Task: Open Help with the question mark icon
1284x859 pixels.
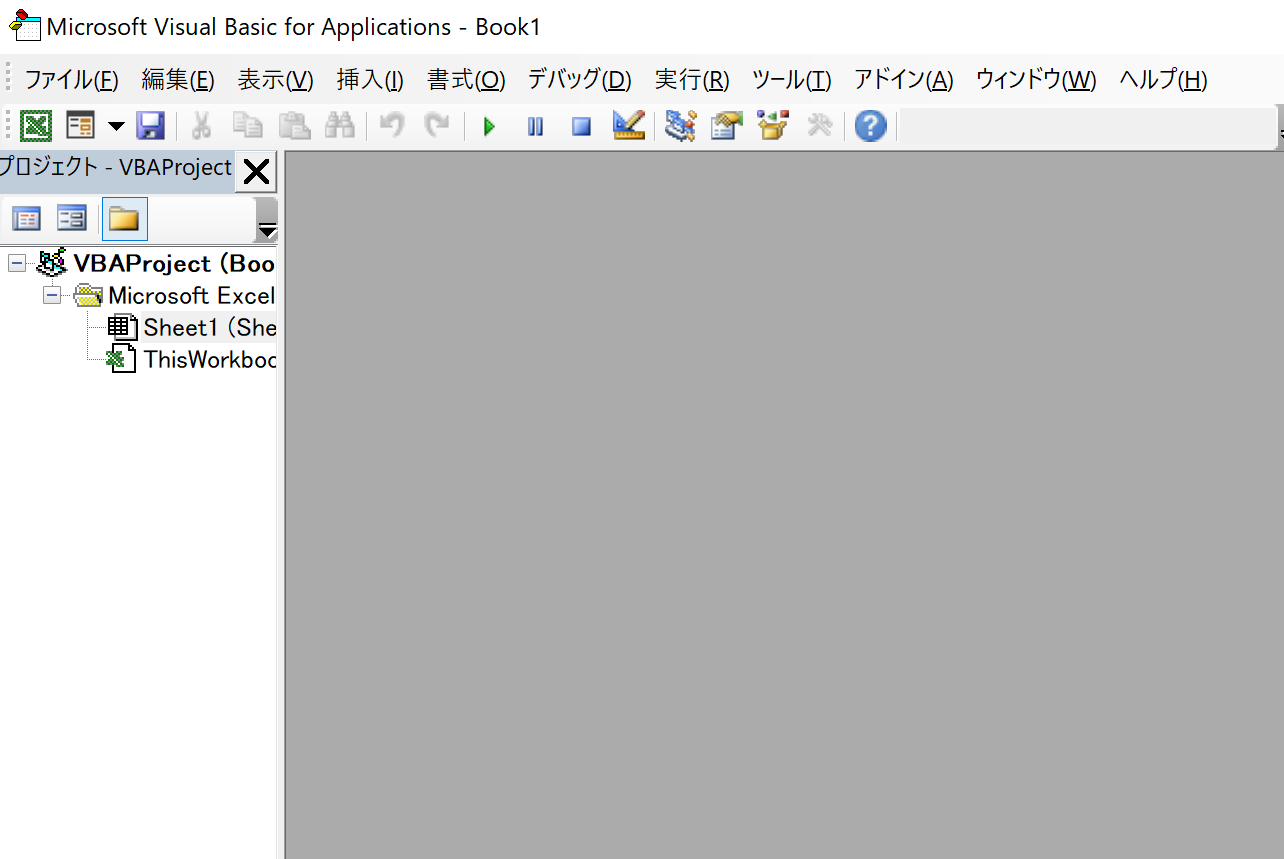Action: 870,126
